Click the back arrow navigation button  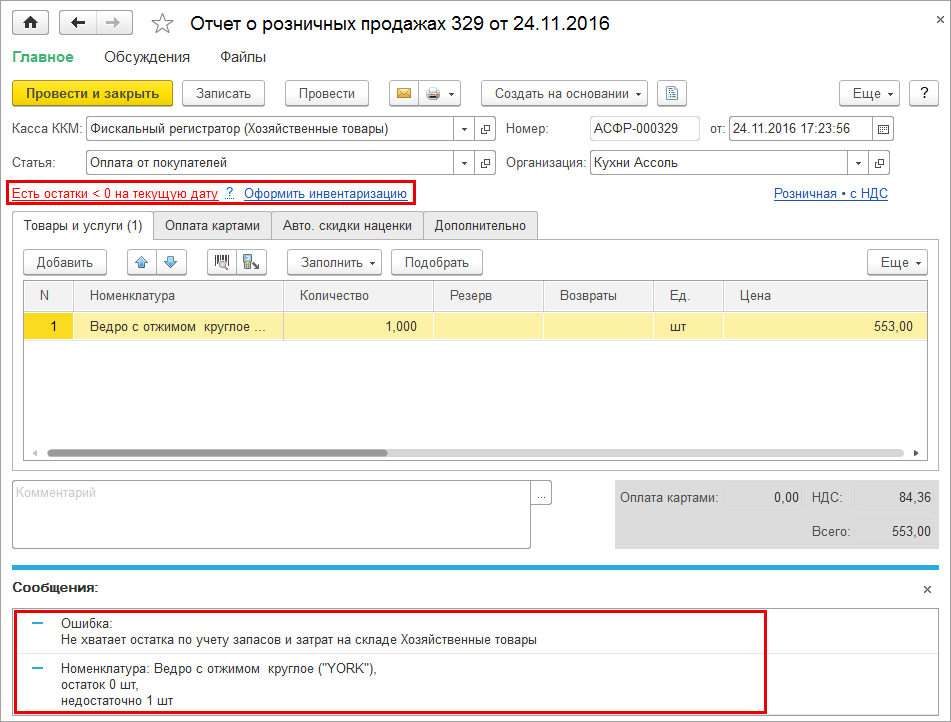pyautogui.click(x=78, y=23)
